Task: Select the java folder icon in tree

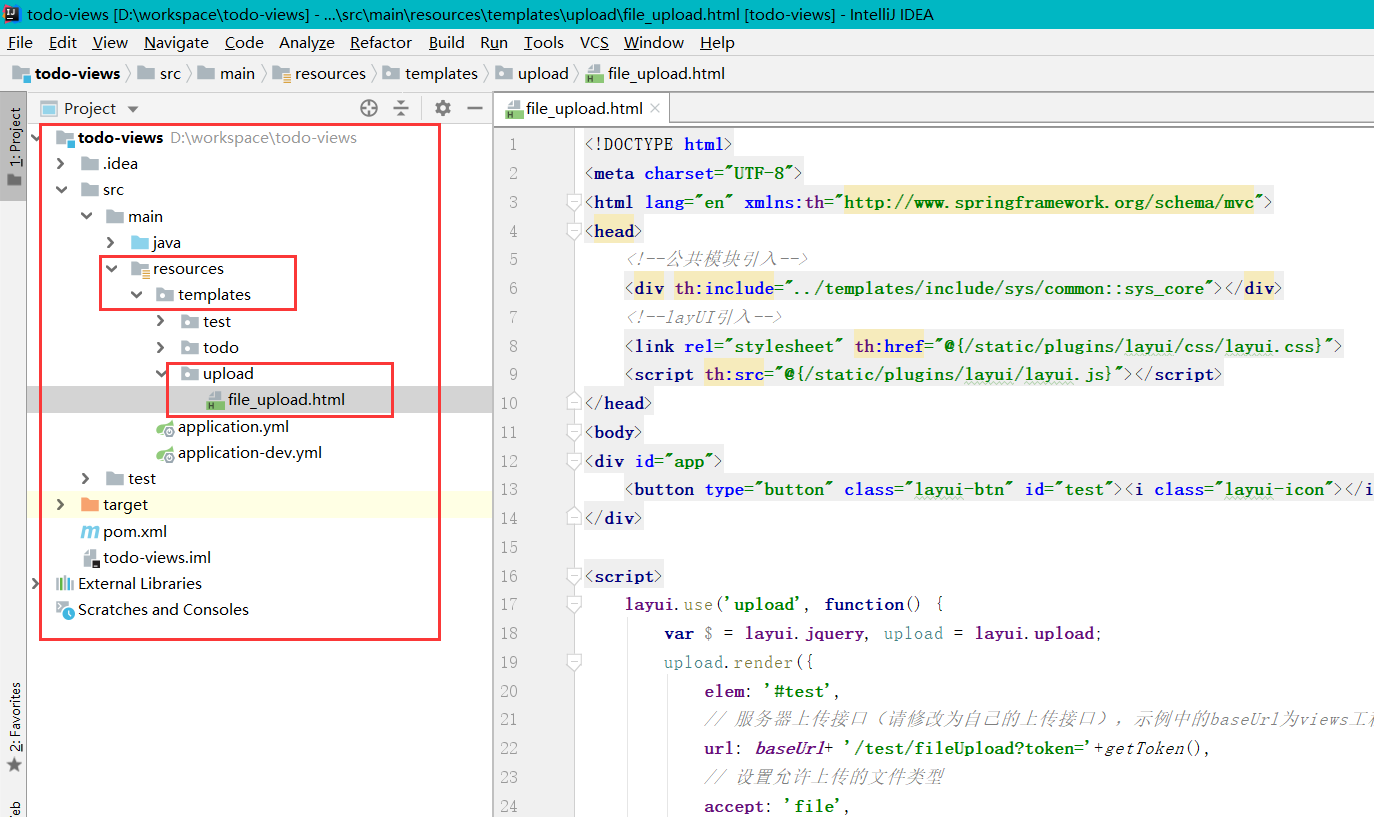Action: coord(140,242)
